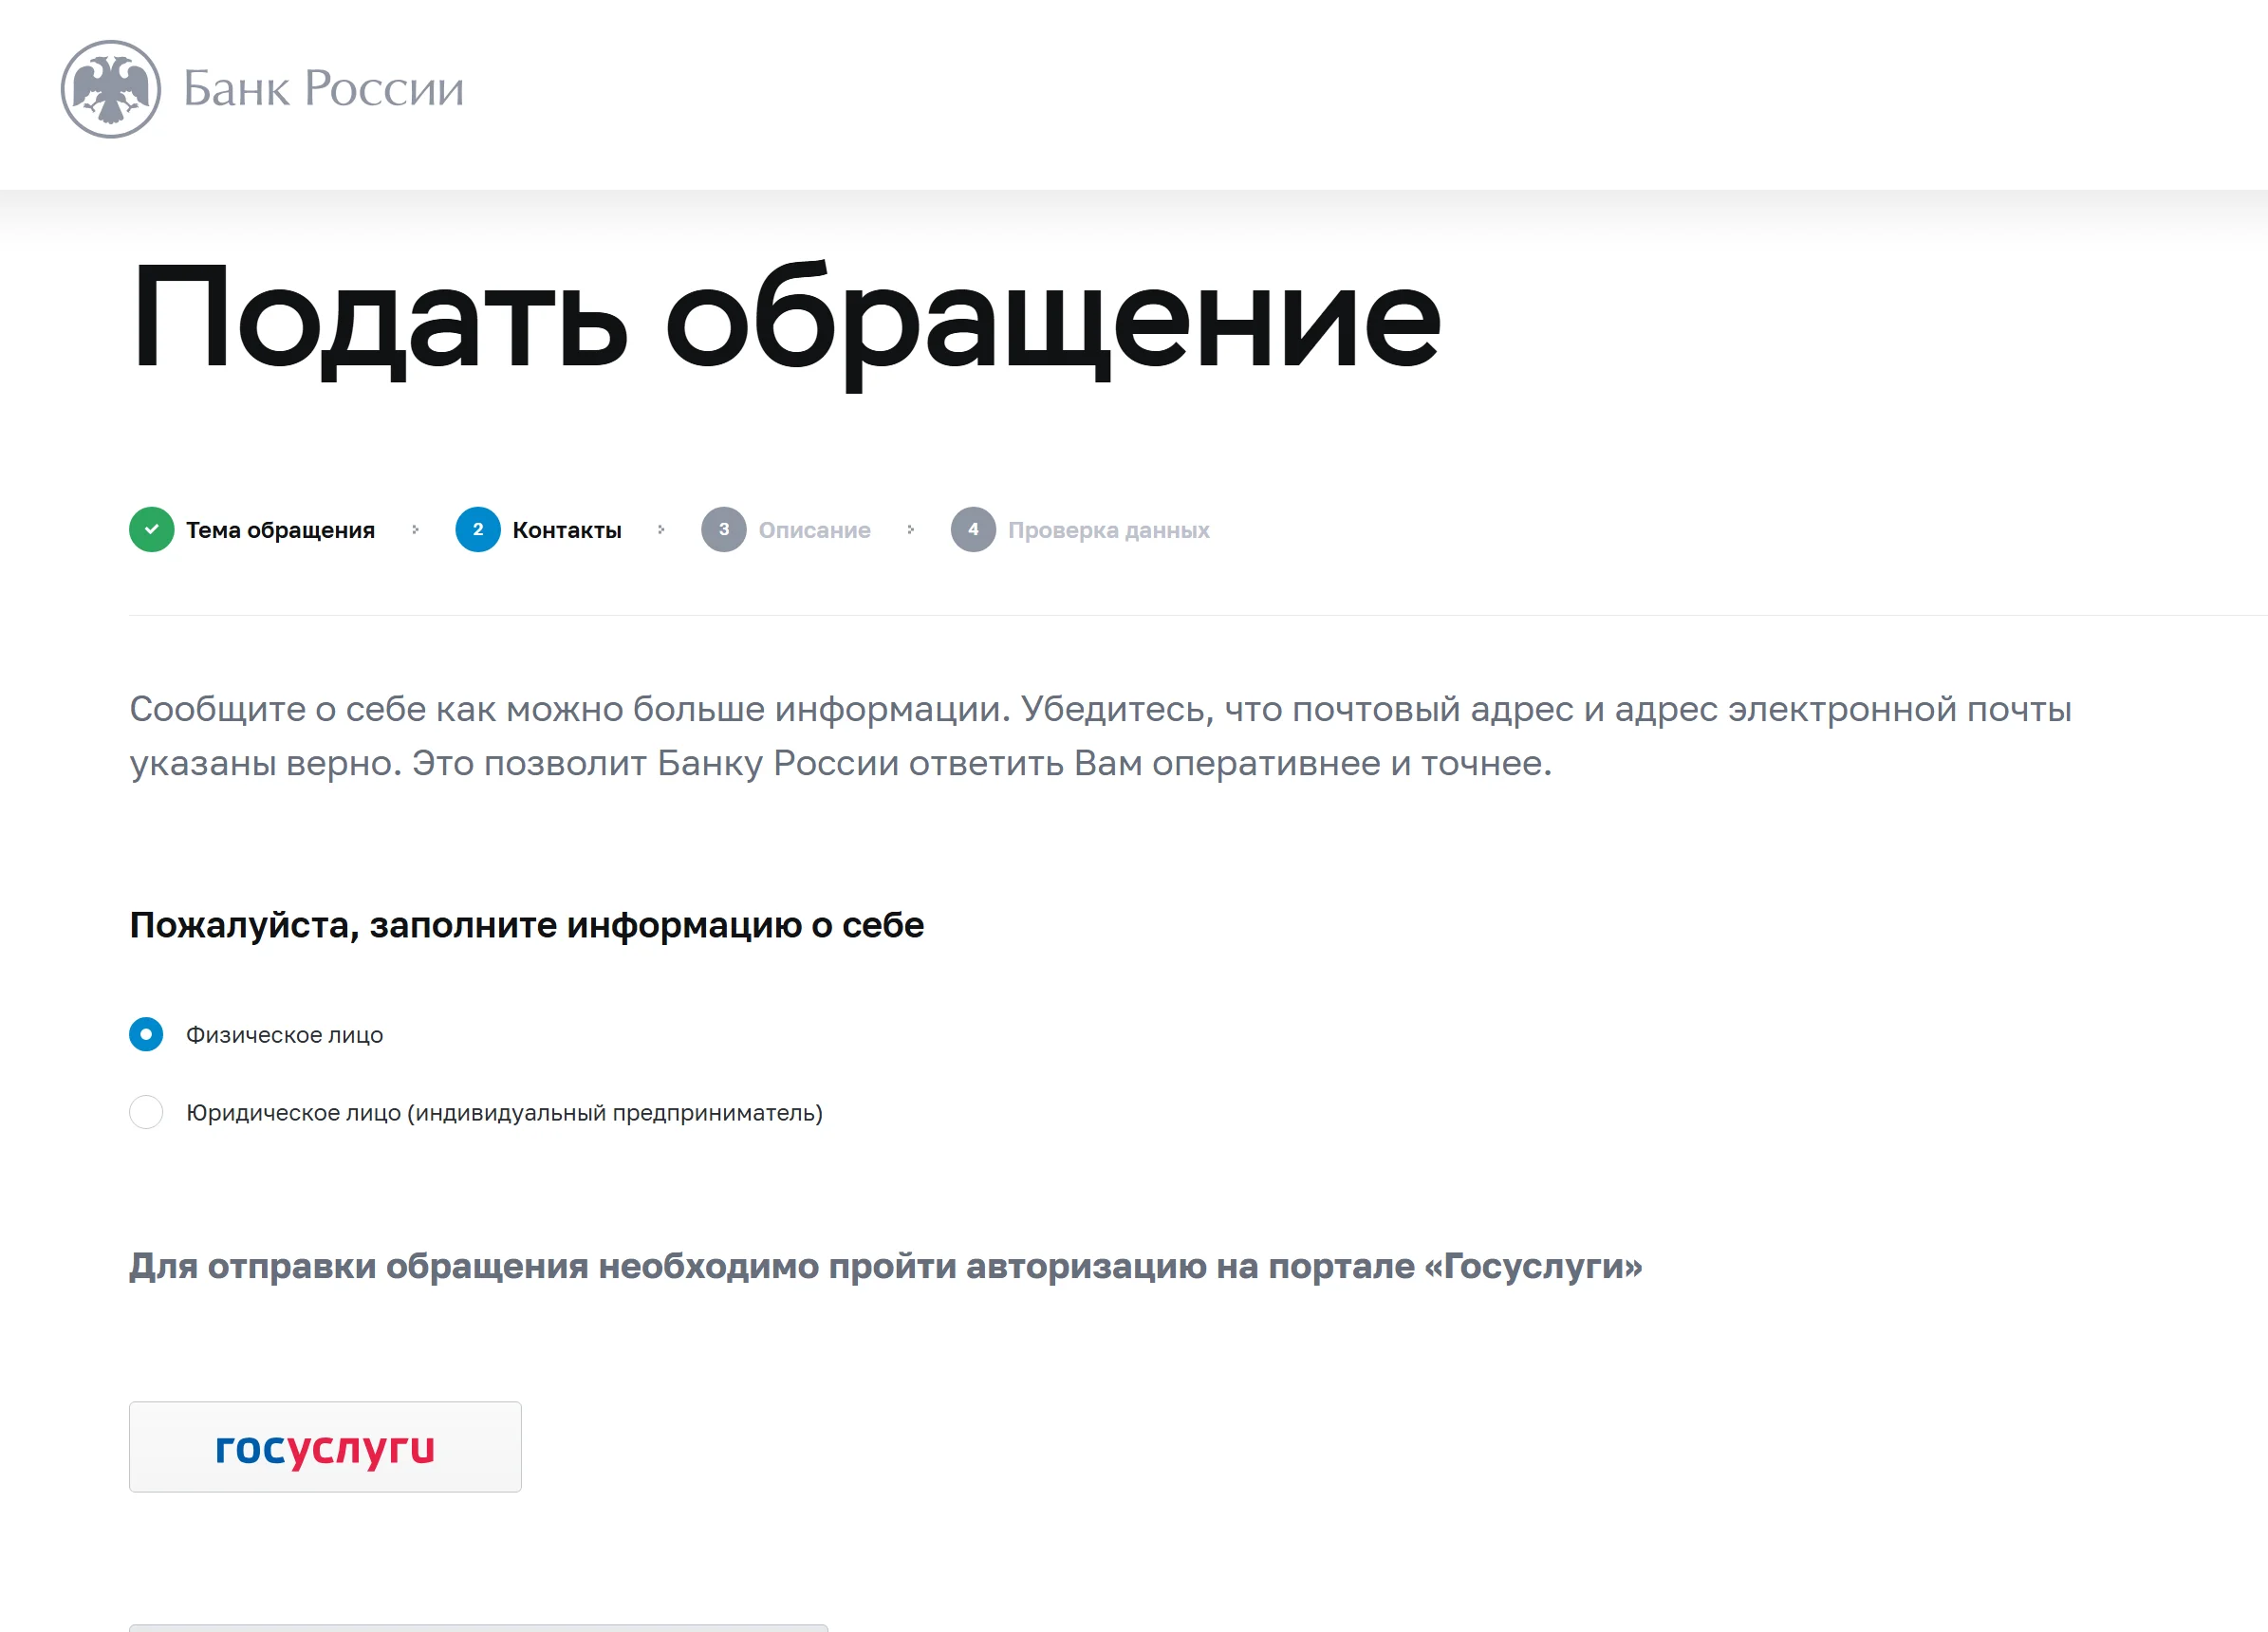Select the Юридическое лицо radio button

click(x=146, y=1112)
